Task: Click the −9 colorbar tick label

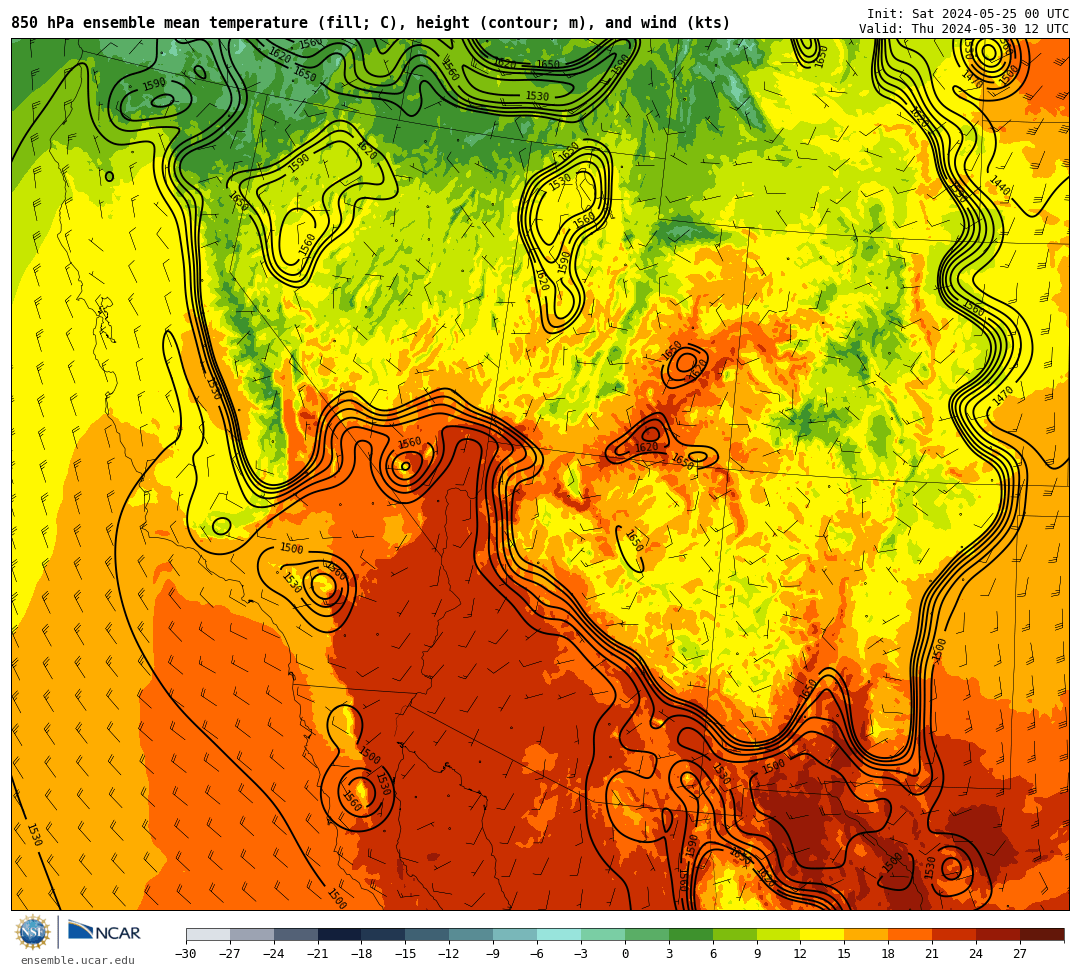Action: 493,954
